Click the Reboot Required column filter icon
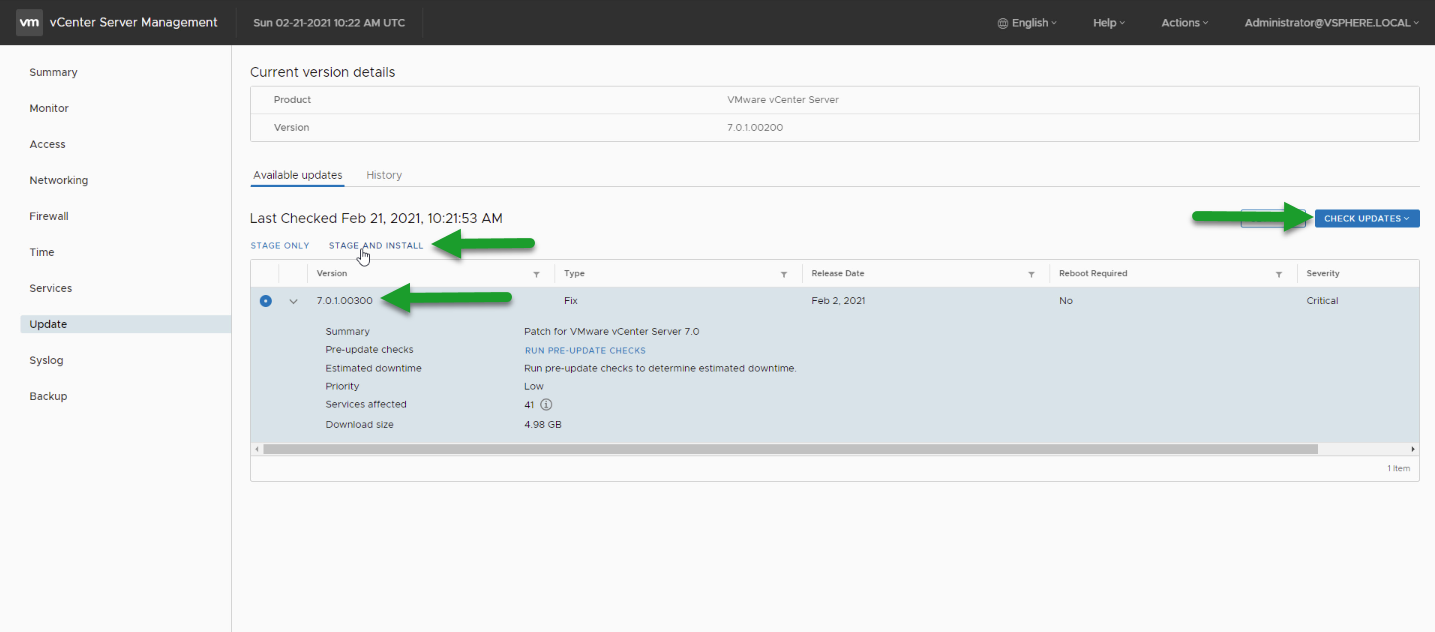1435x632 pixels. [x=1279, y=274]
